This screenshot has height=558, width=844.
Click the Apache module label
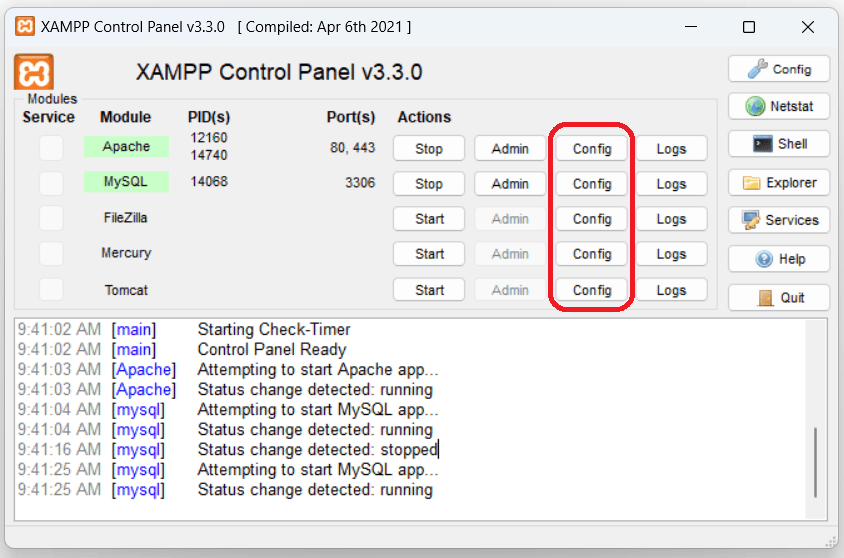click(126, 146)
